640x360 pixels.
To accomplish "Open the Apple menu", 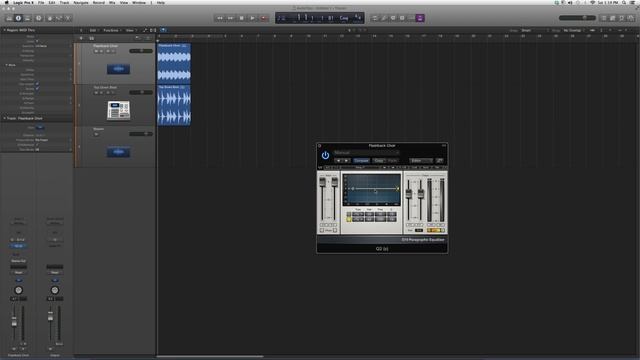I will coord(6,2).
